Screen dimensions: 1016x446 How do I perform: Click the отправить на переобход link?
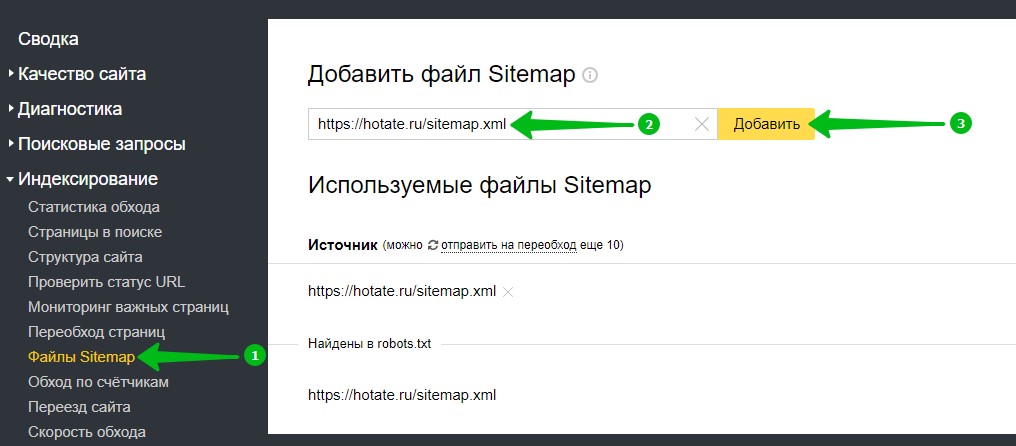coord(509,246)
